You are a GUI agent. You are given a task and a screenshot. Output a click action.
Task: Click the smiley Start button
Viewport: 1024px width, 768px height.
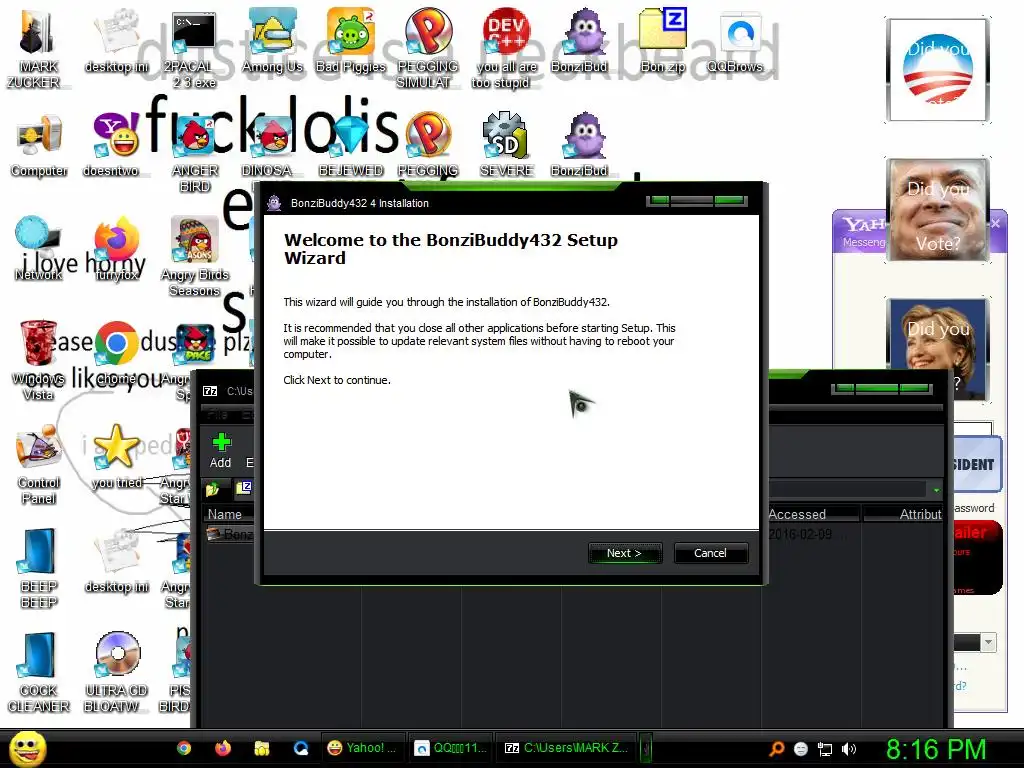click(27, 748)
